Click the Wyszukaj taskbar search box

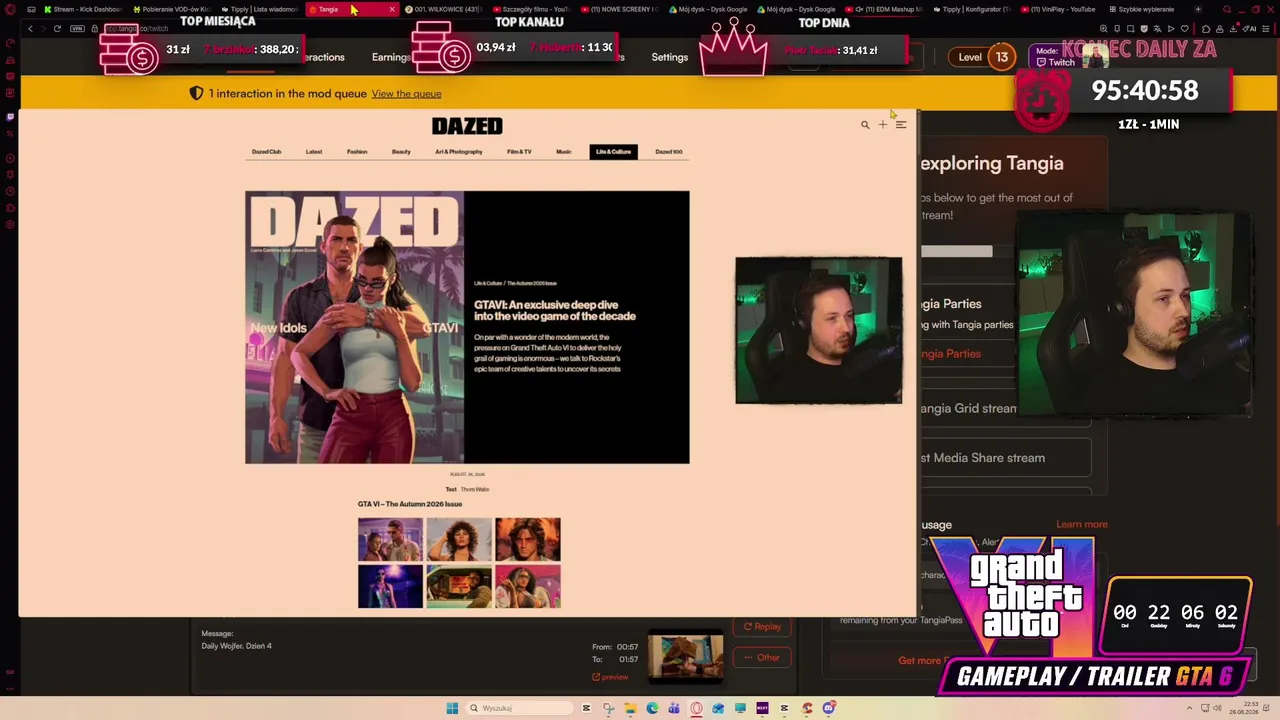click(x=519, y=708)
